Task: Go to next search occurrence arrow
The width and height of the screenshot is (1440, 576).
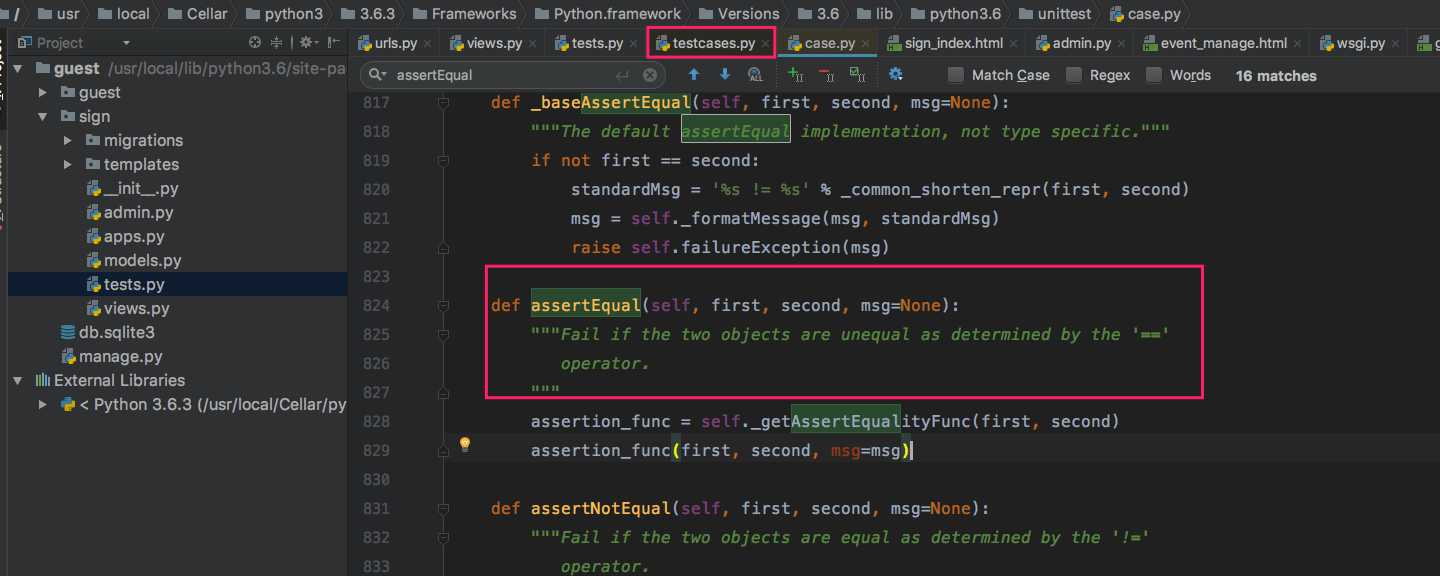Action: point(724,75)
